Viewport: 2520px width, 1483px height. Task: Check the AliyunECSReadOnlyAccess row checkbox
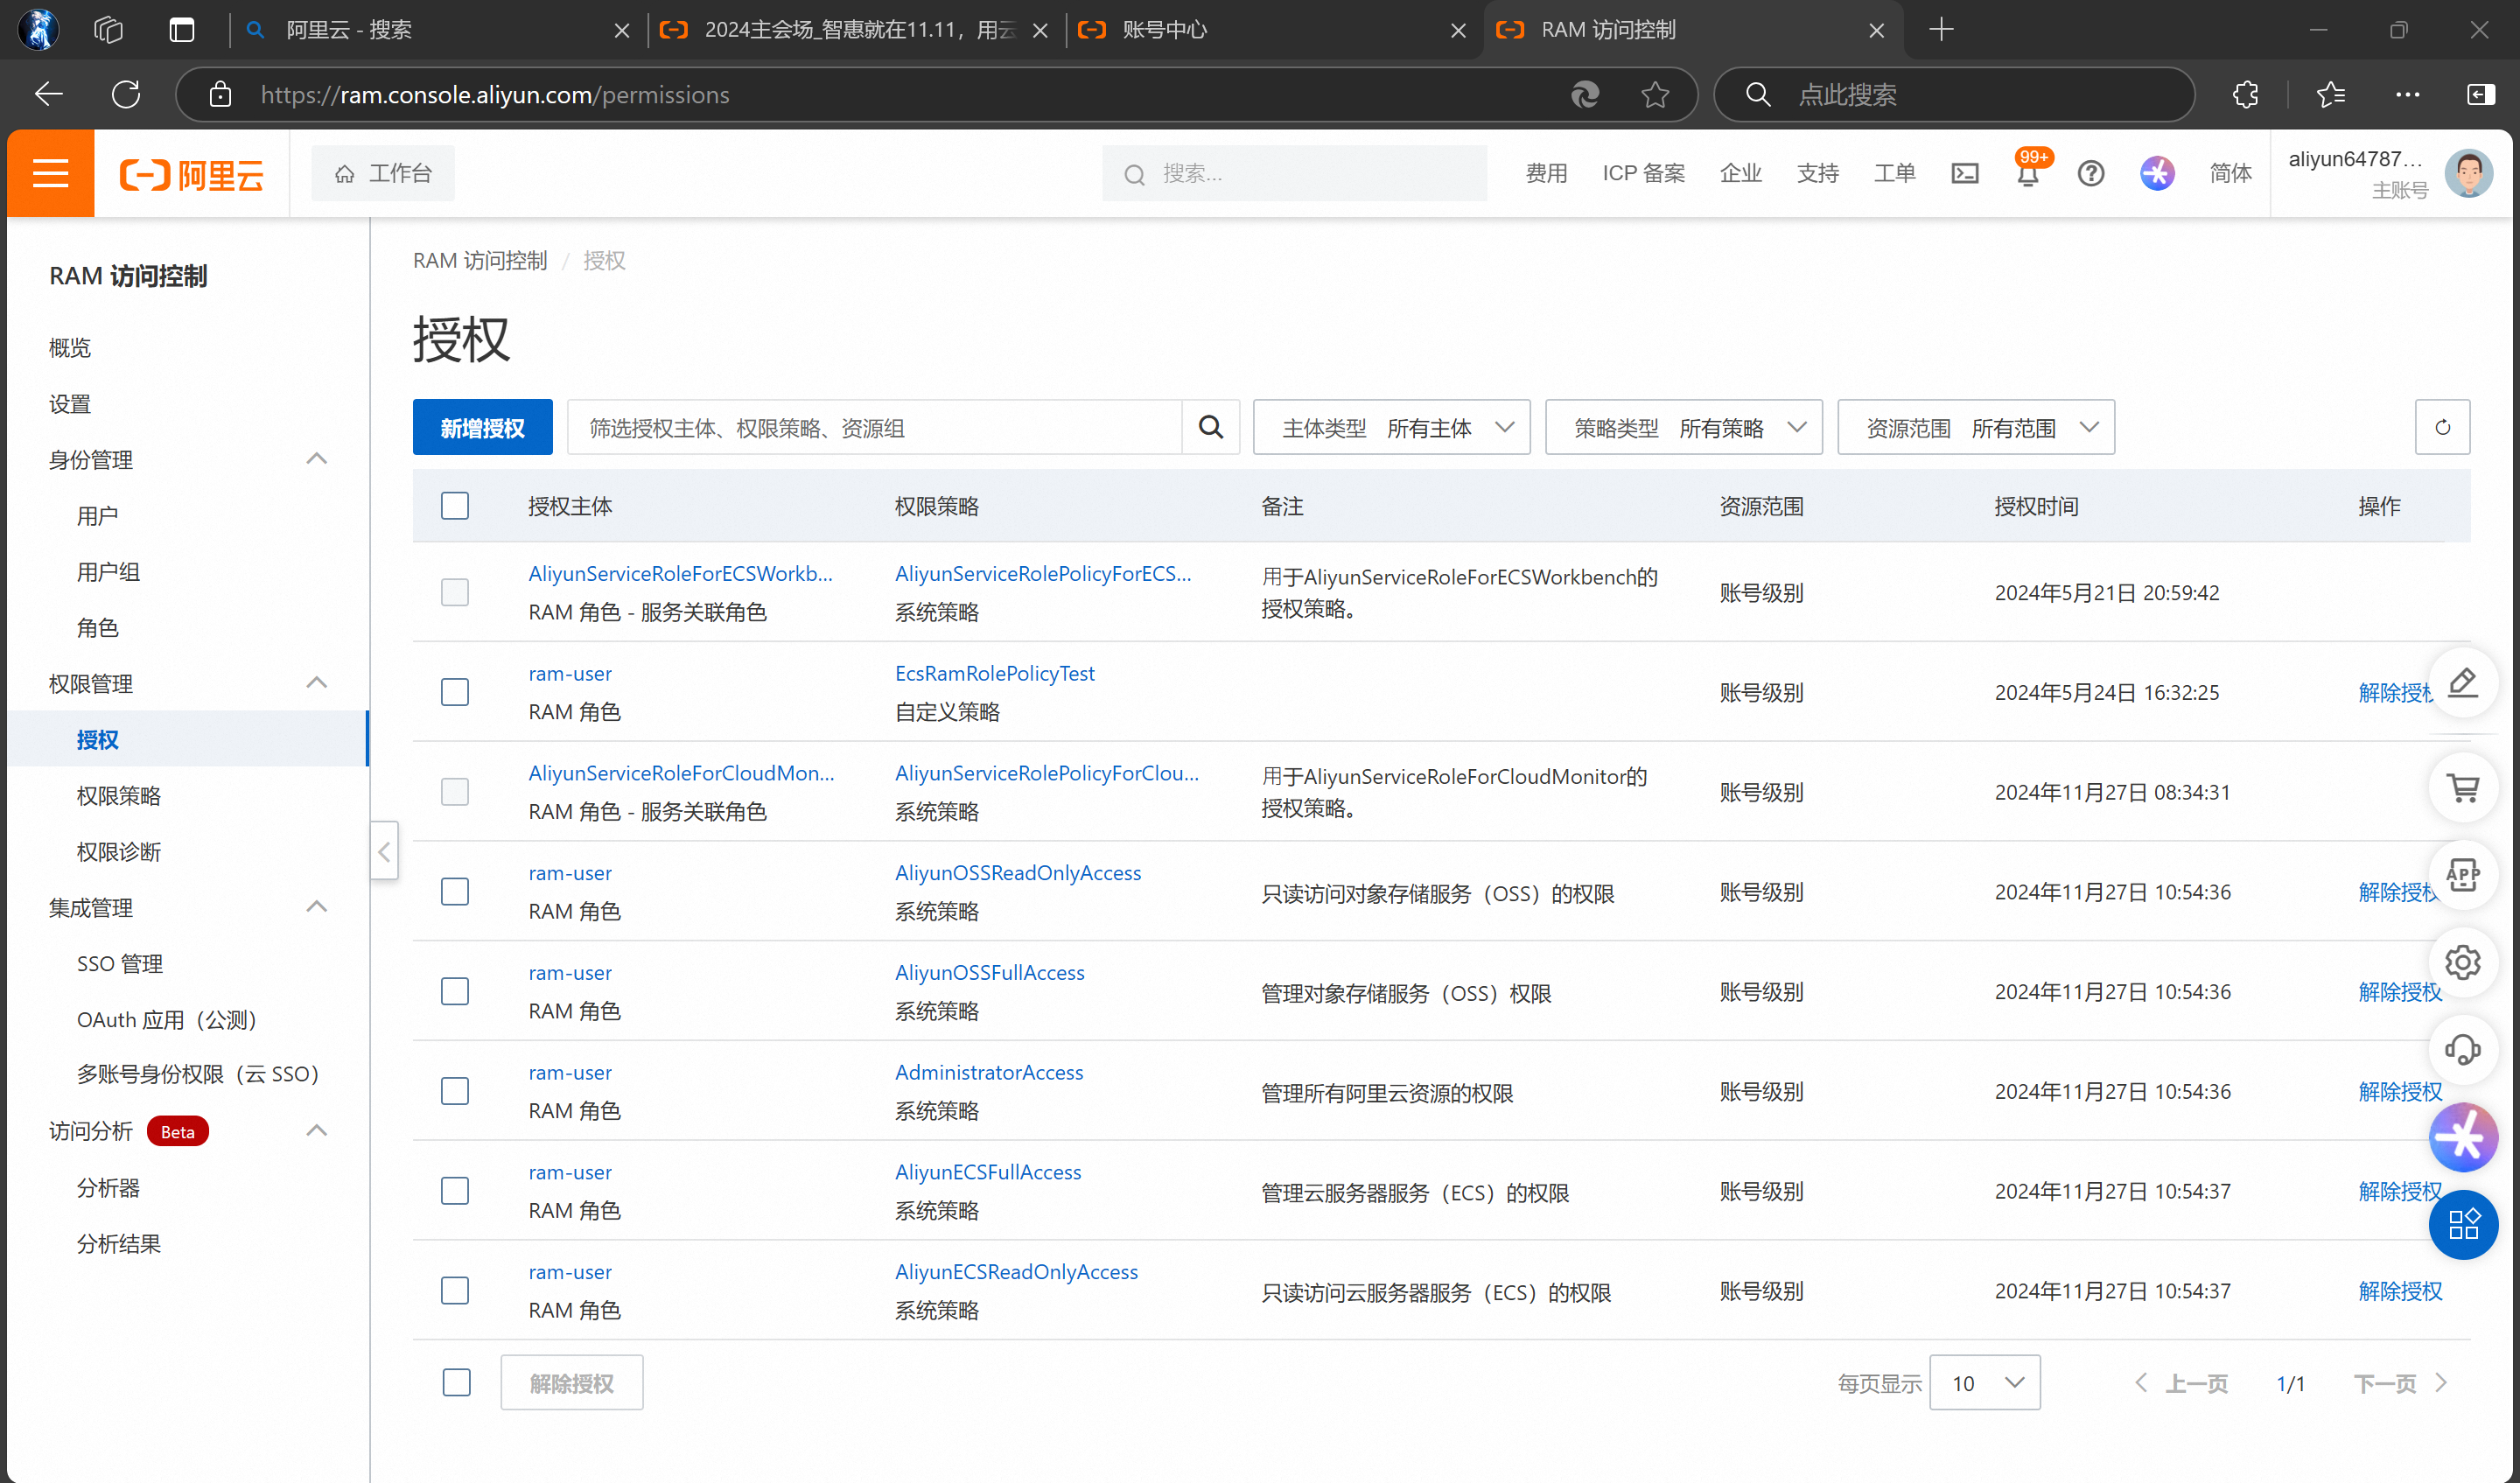tap(455, 1290)
